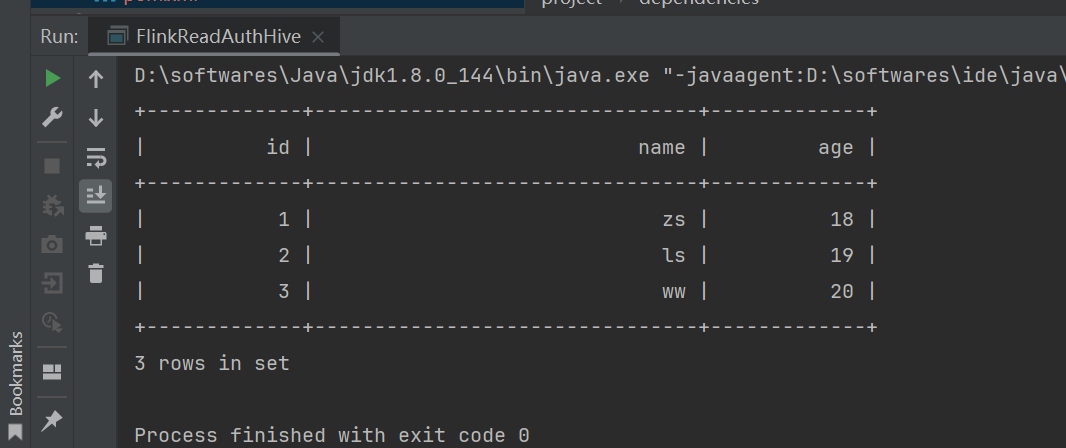The image size is (1066, 448).
Task: Click the Stop process square icon
Action: point(52,166)
